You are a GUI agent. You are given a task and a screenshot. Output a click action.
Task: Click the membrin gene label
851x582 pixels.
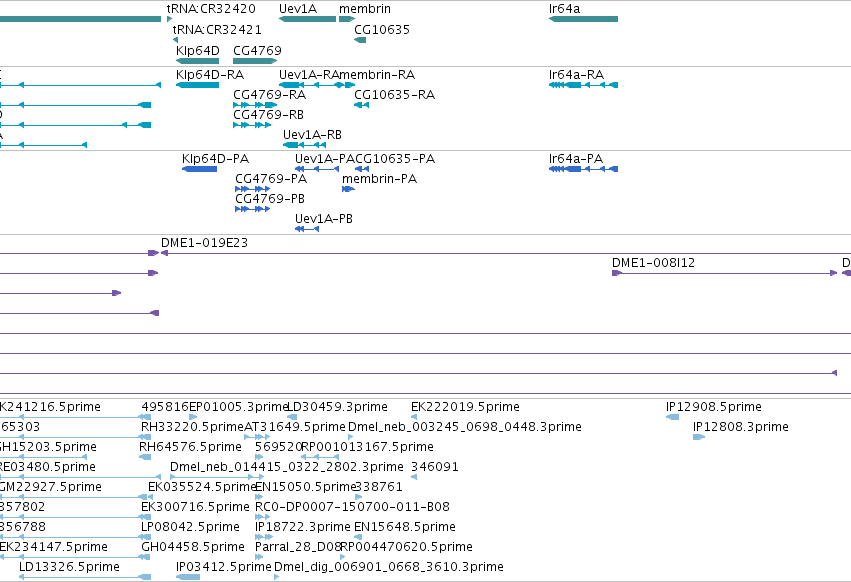pos(365,9)
